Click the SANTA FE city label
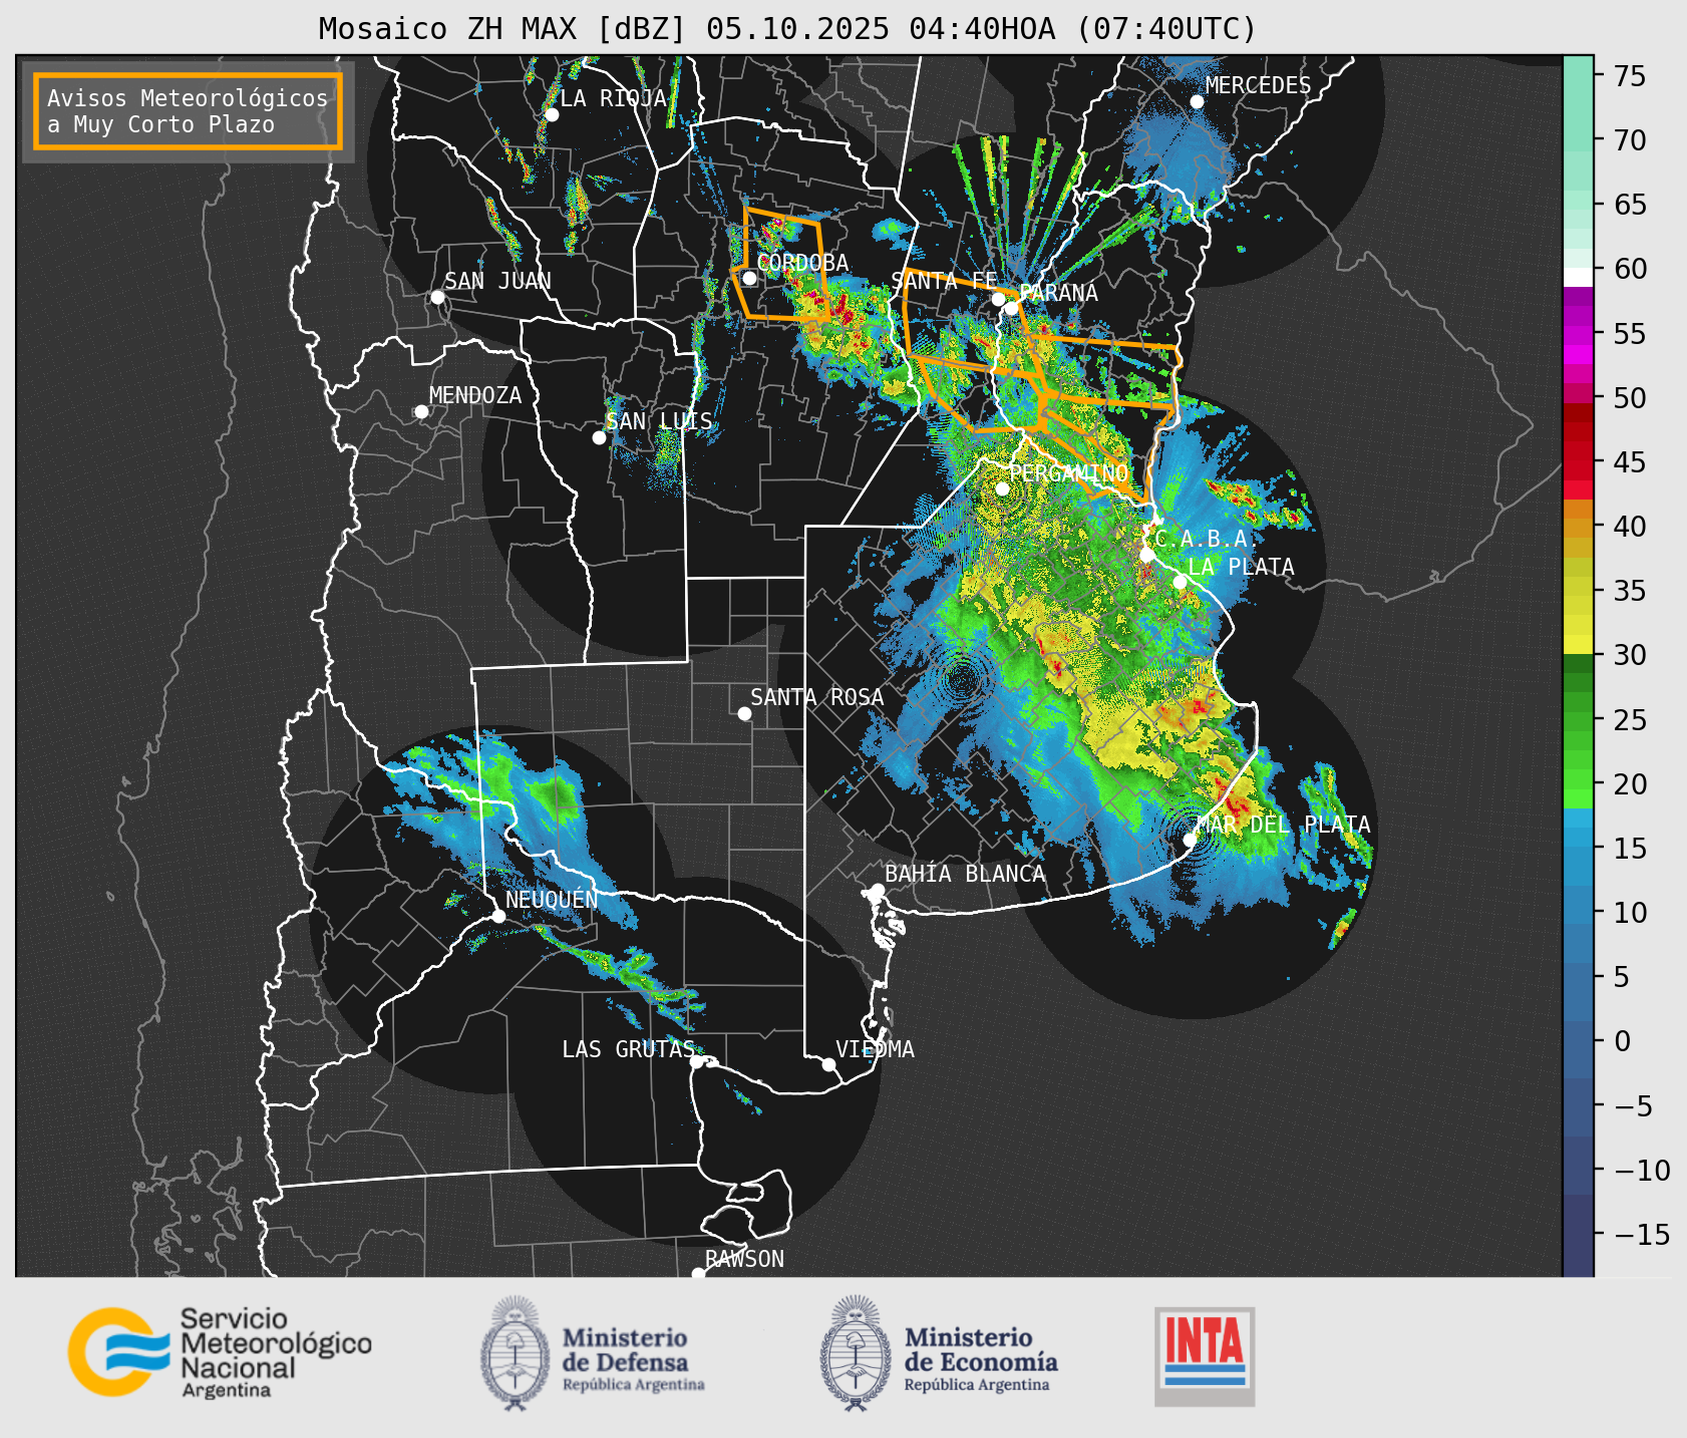Screen dimensions: 1687x1438 944,281
